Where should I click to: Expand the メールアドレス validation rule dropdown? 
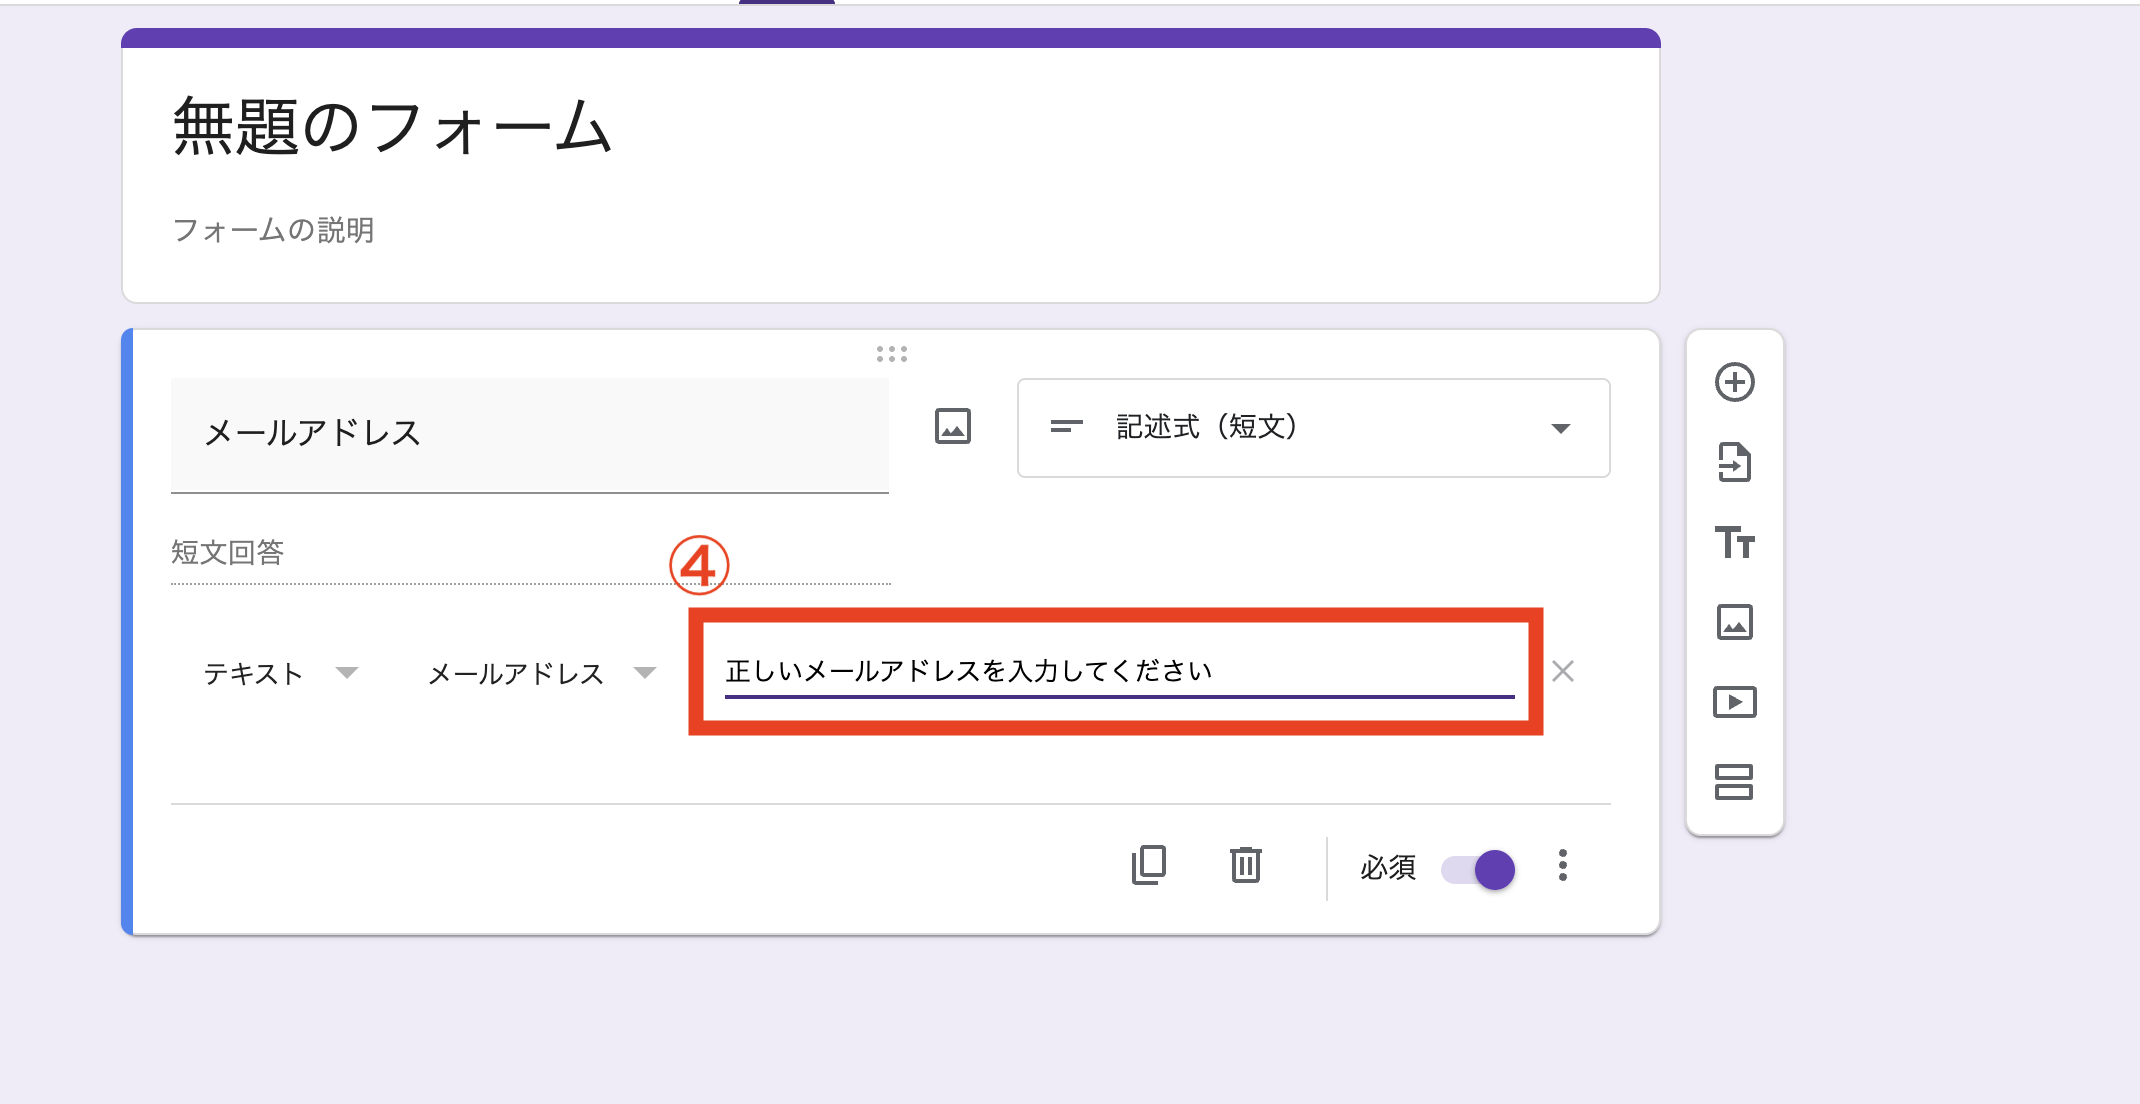click(x=541, y=673)
